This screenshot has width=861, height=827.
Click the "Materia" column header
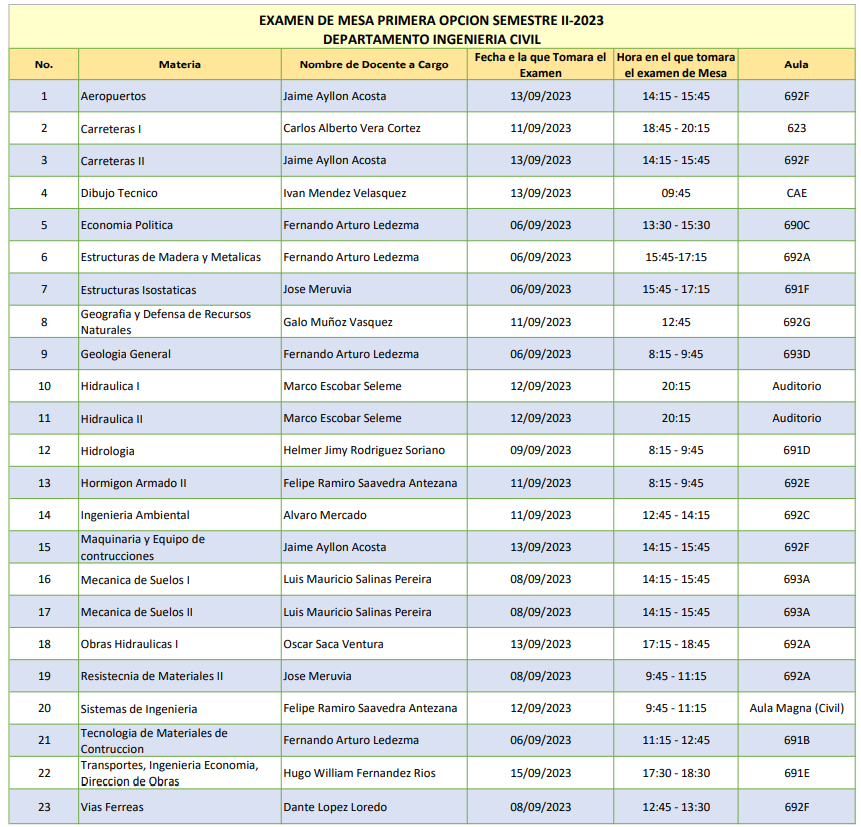click(179, 64)
